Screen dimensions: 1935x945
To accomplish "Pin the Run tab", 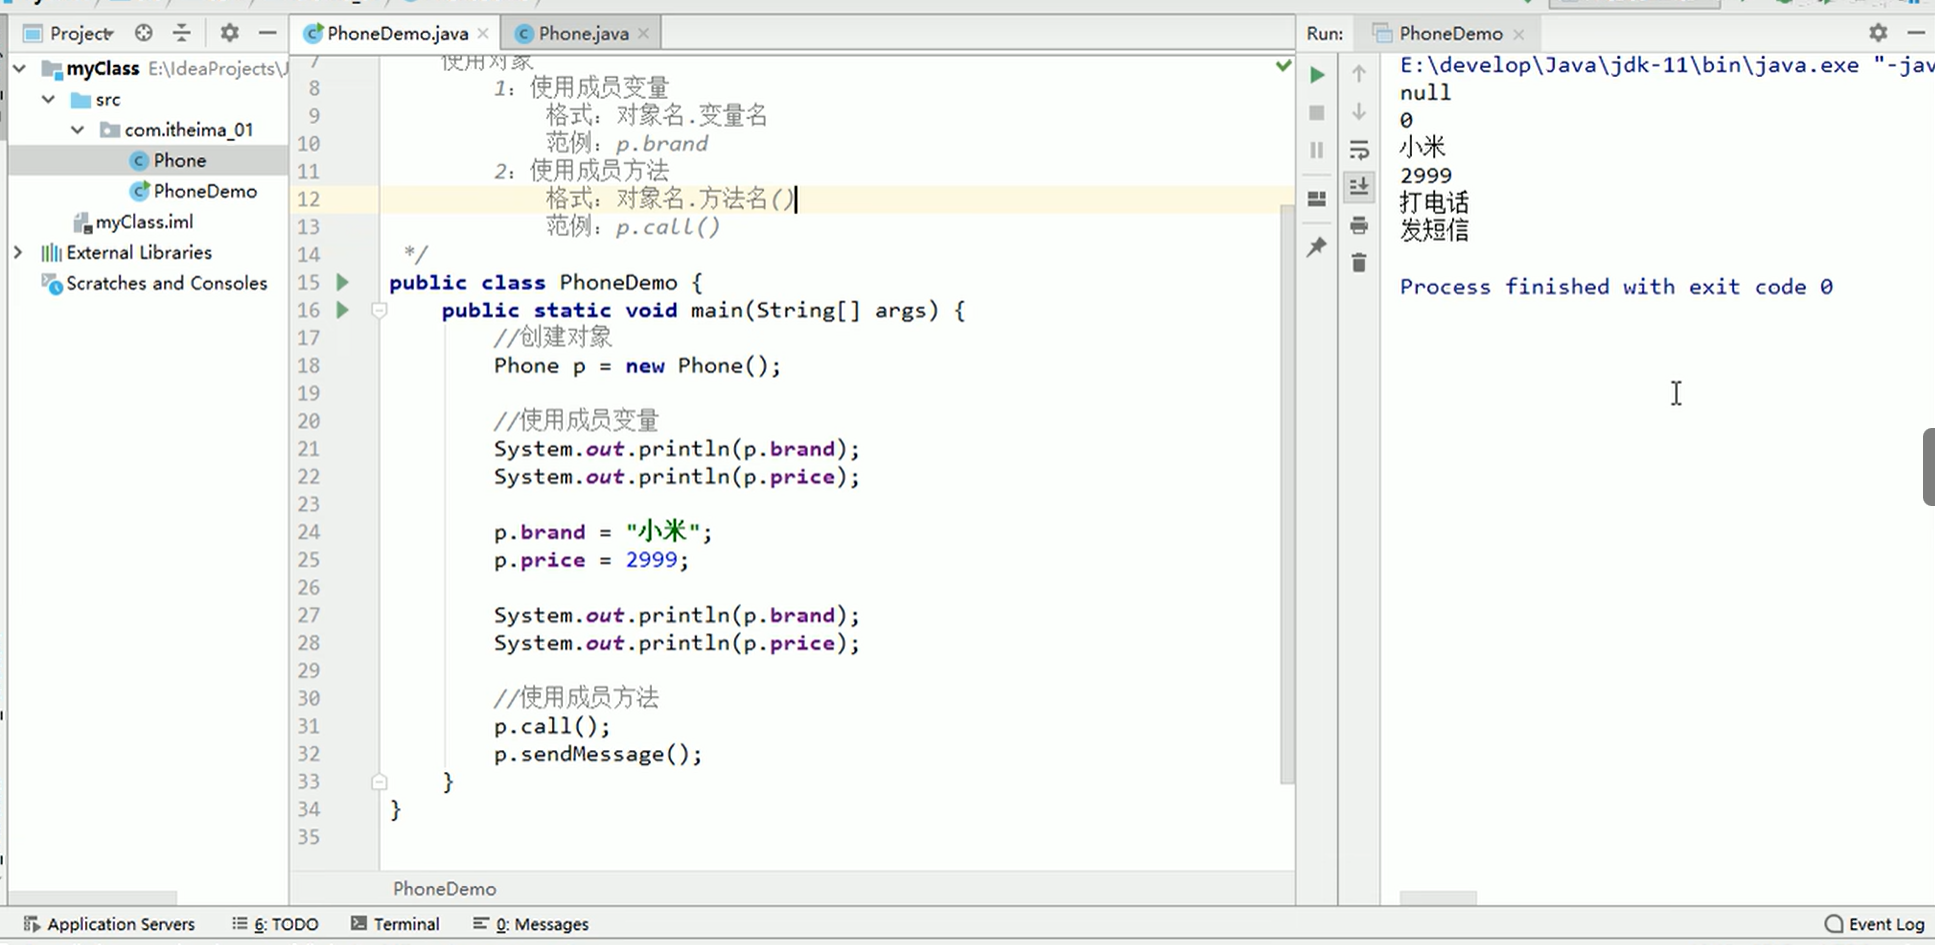I will (1317, 246).
